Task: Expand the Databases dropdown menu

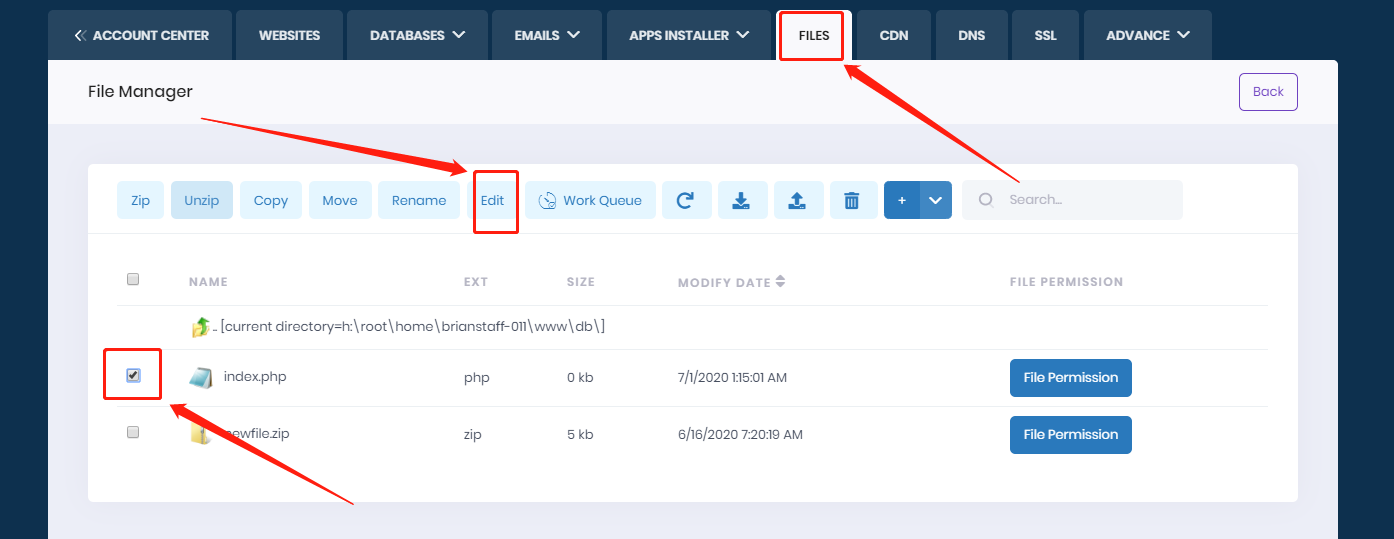Action: (x=417, y=35)
